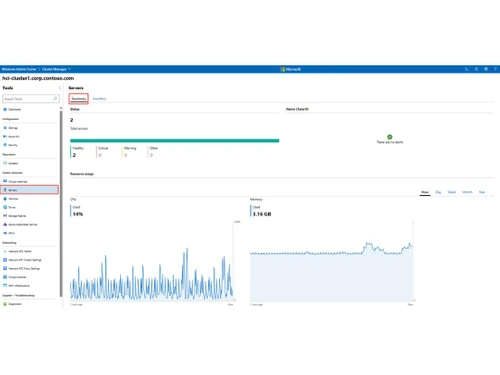500x375 pixels.
Task: Click the 3.16 GB memory value
Action: pos(262,214)
